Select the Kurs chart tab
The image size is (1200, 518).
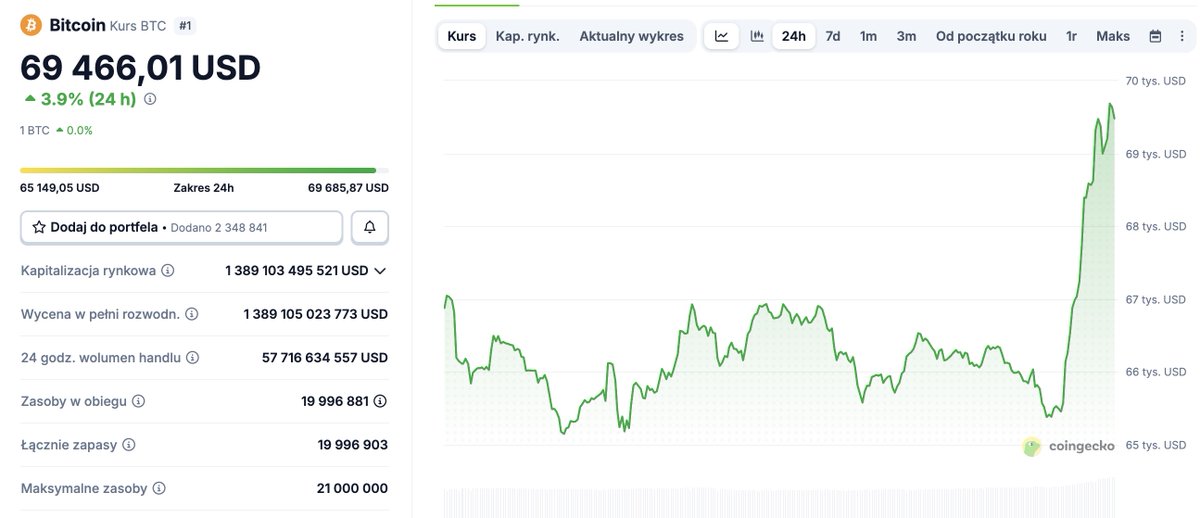462,36
